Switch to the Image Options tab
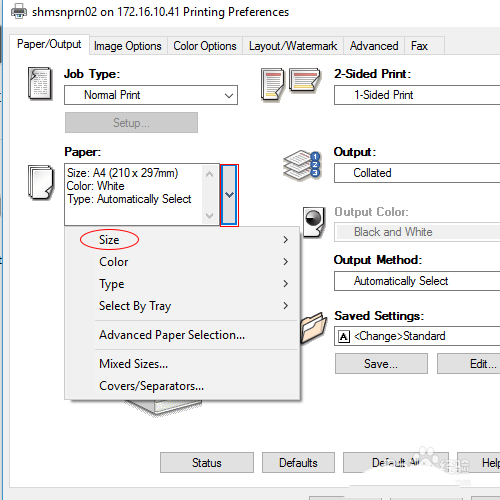This screenshot has height=500, width=500. pyautogui.click(x=128, y=46)
